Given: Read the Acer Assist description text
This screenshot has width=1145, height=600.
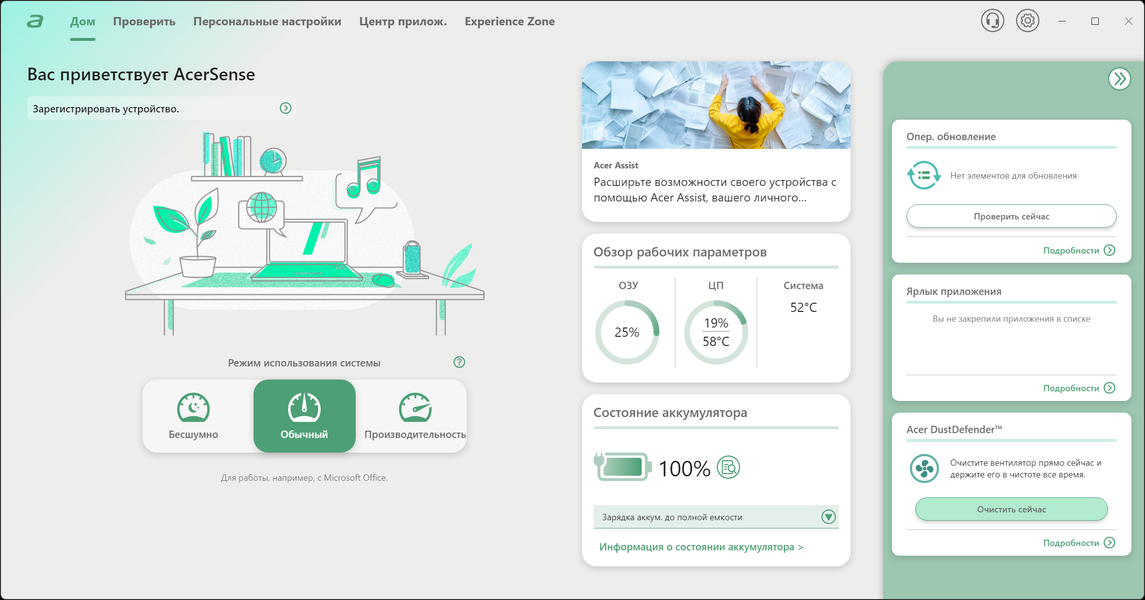Looking at the screenshot, I should (x=715, y=190).
